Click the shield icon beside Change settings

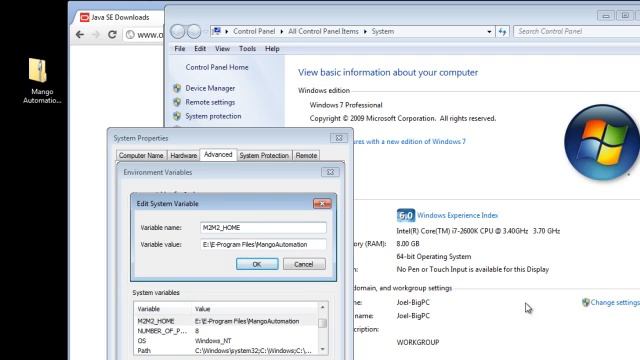click(x=586, y=302)
